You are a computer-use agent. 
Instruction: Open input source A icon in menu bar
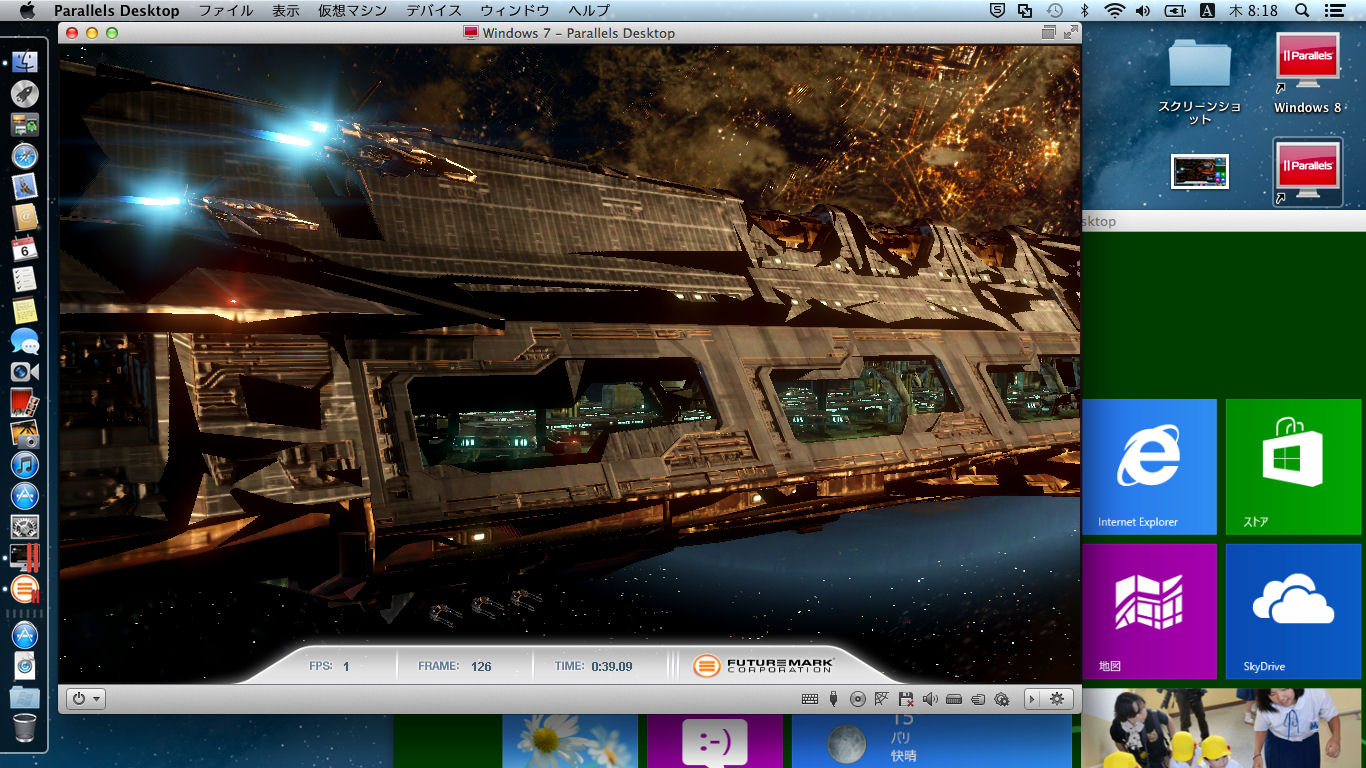coord(1207,10)
